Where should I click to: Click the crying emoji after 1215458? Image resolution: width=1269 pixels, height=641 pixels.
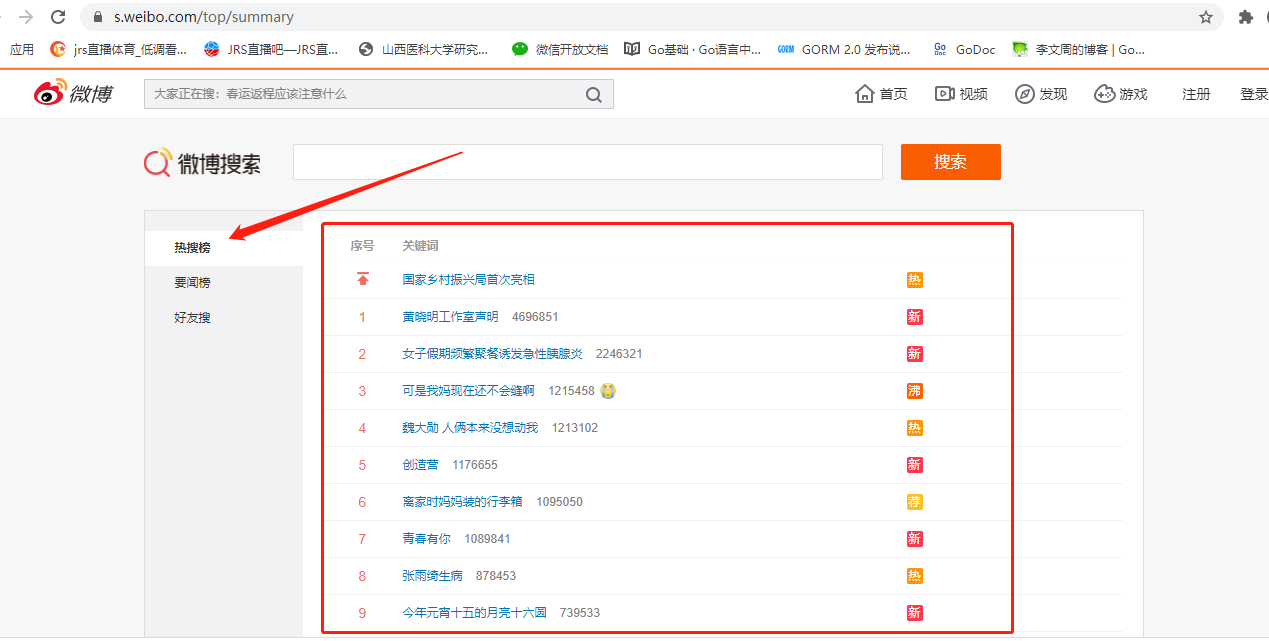point(608,391)
